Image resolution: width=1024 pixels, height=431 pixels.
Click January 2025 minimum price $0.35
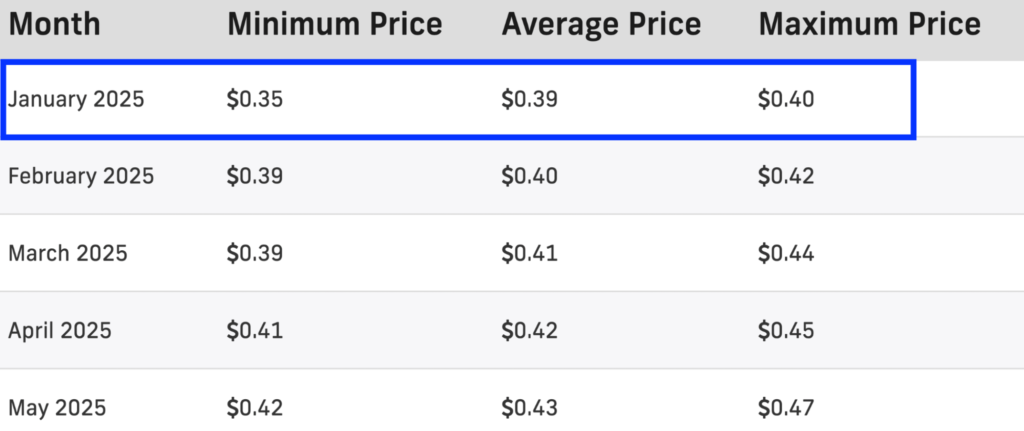click(x=255, y=99)
